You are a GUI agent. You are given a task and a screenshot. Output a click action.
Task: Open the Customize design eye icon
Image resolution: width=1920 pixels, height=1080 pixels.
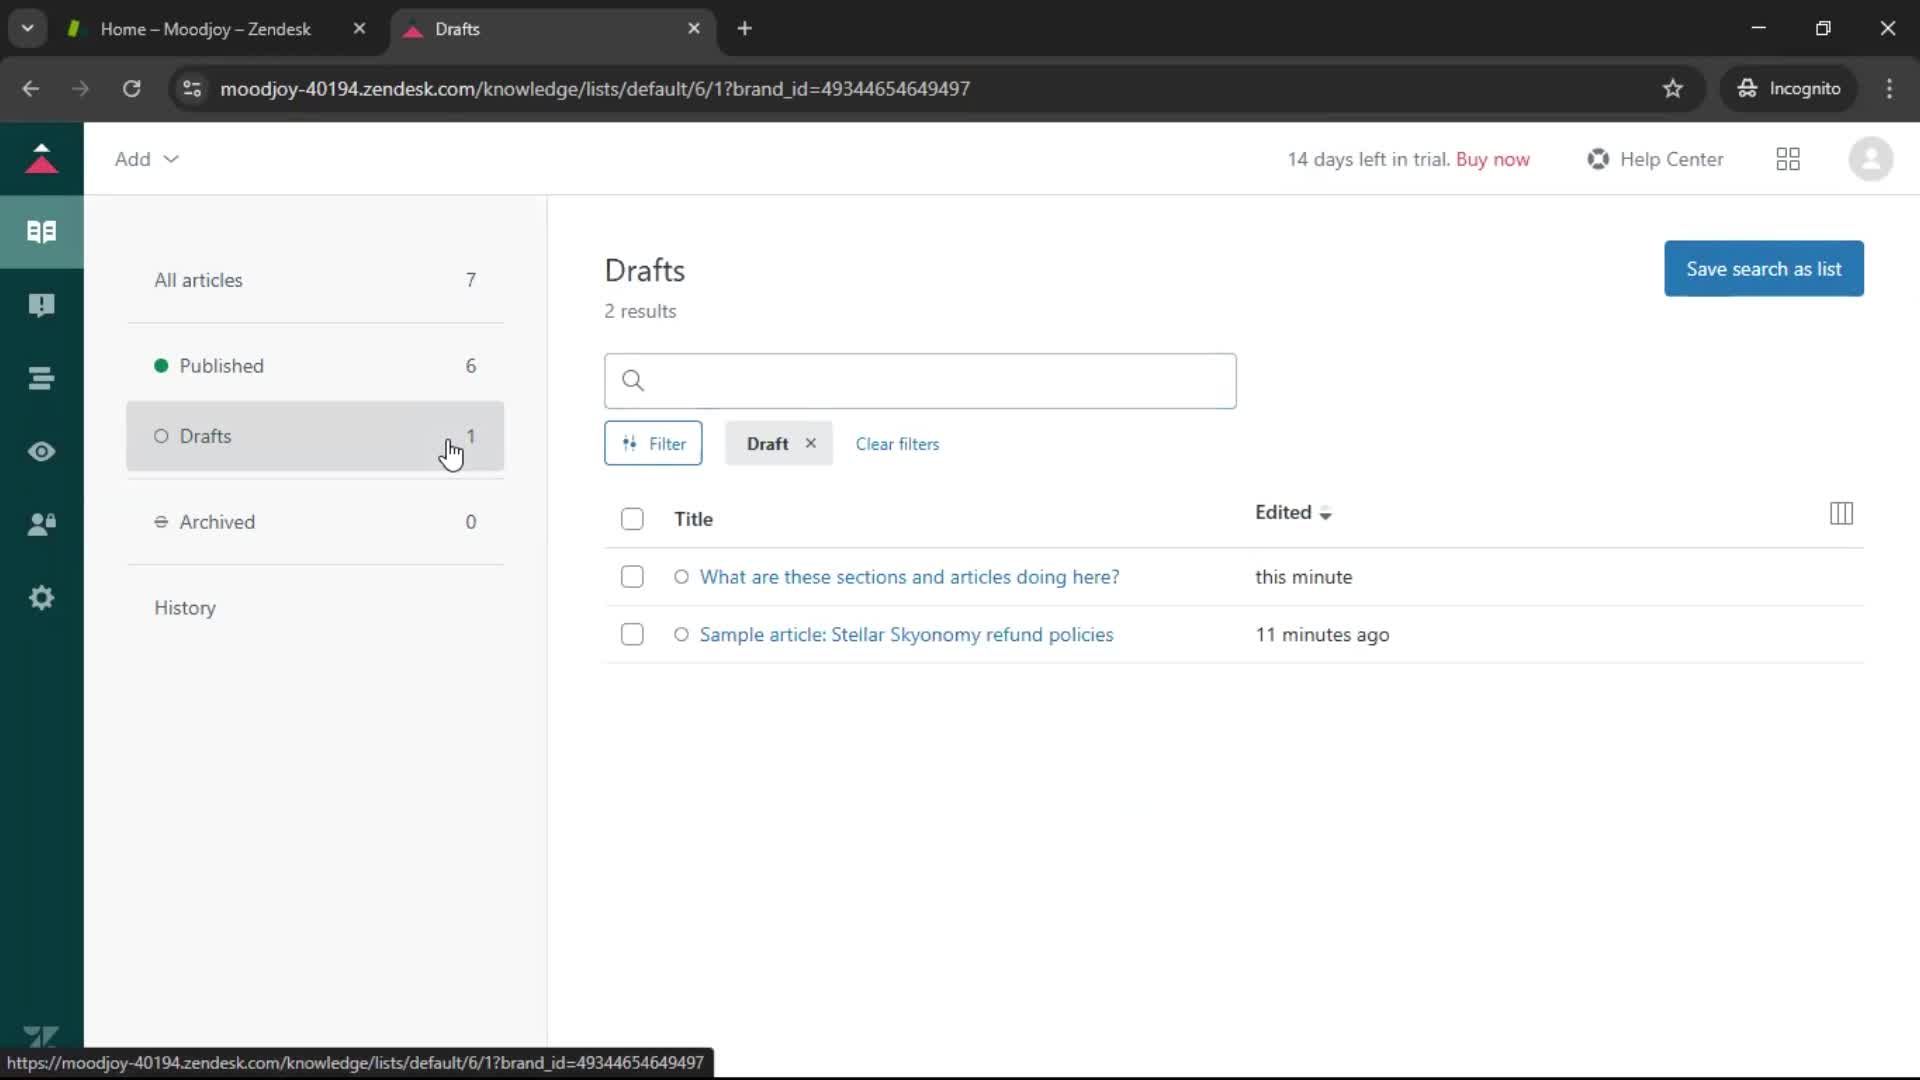pyautogui.click(x=41, y=451)
